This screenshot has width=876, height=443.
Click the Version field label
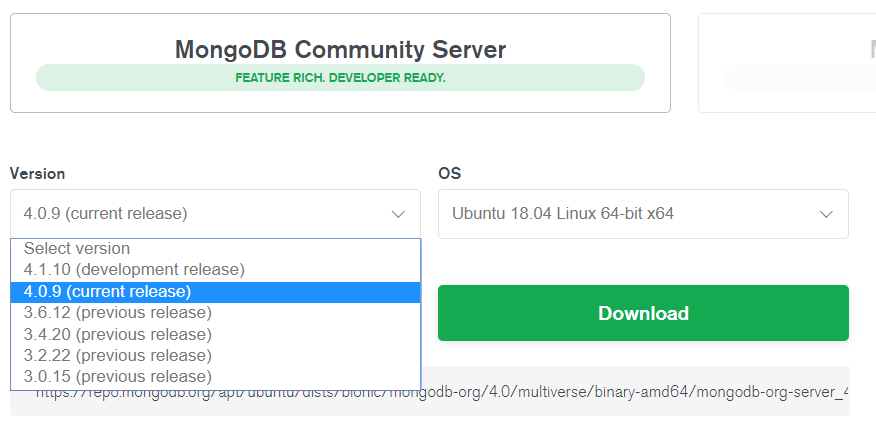pyautogui.click(x=37, y=174)
